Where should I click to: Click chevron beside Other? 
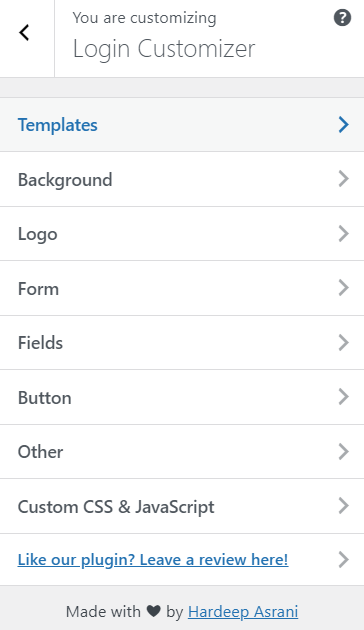click(x=344, y=452)
